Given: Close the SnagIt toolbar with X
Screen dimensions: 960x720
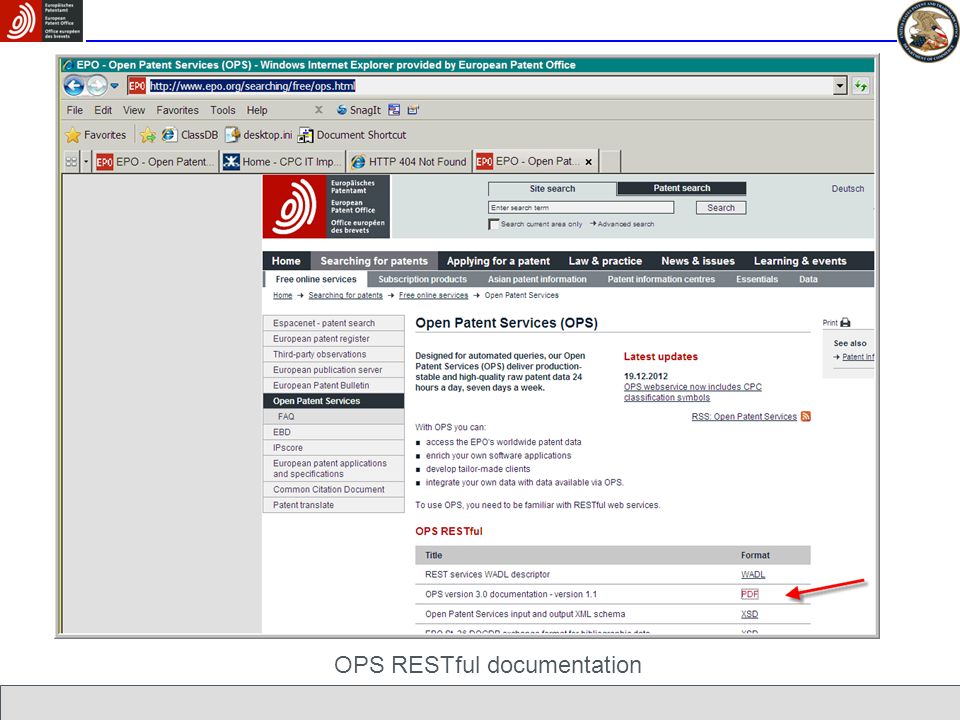Looking at the screenshot, I should coord(318,110).
